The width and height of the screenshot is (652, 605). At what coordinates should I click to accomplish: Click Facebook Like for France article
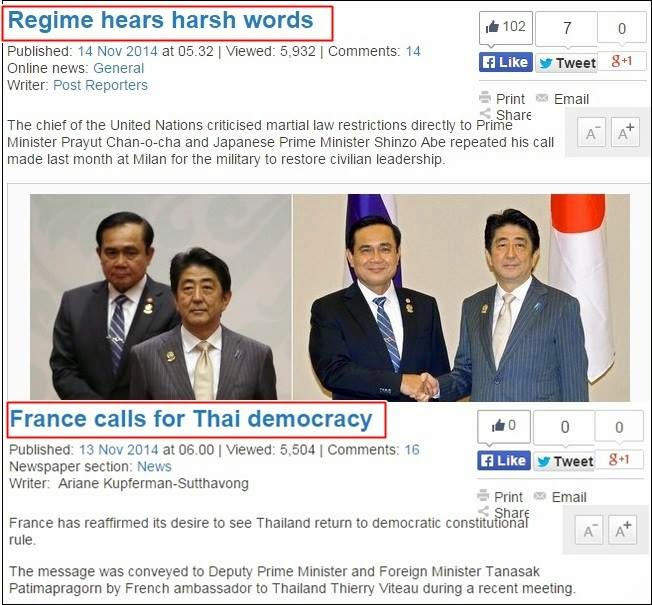(504, 461)
